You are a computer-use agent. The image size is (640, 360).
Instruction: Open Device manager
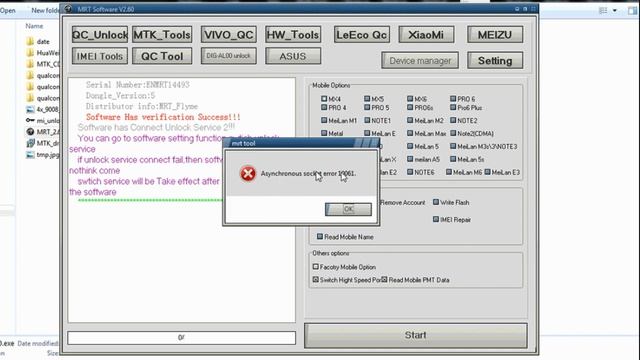click(x=420, y=60)
